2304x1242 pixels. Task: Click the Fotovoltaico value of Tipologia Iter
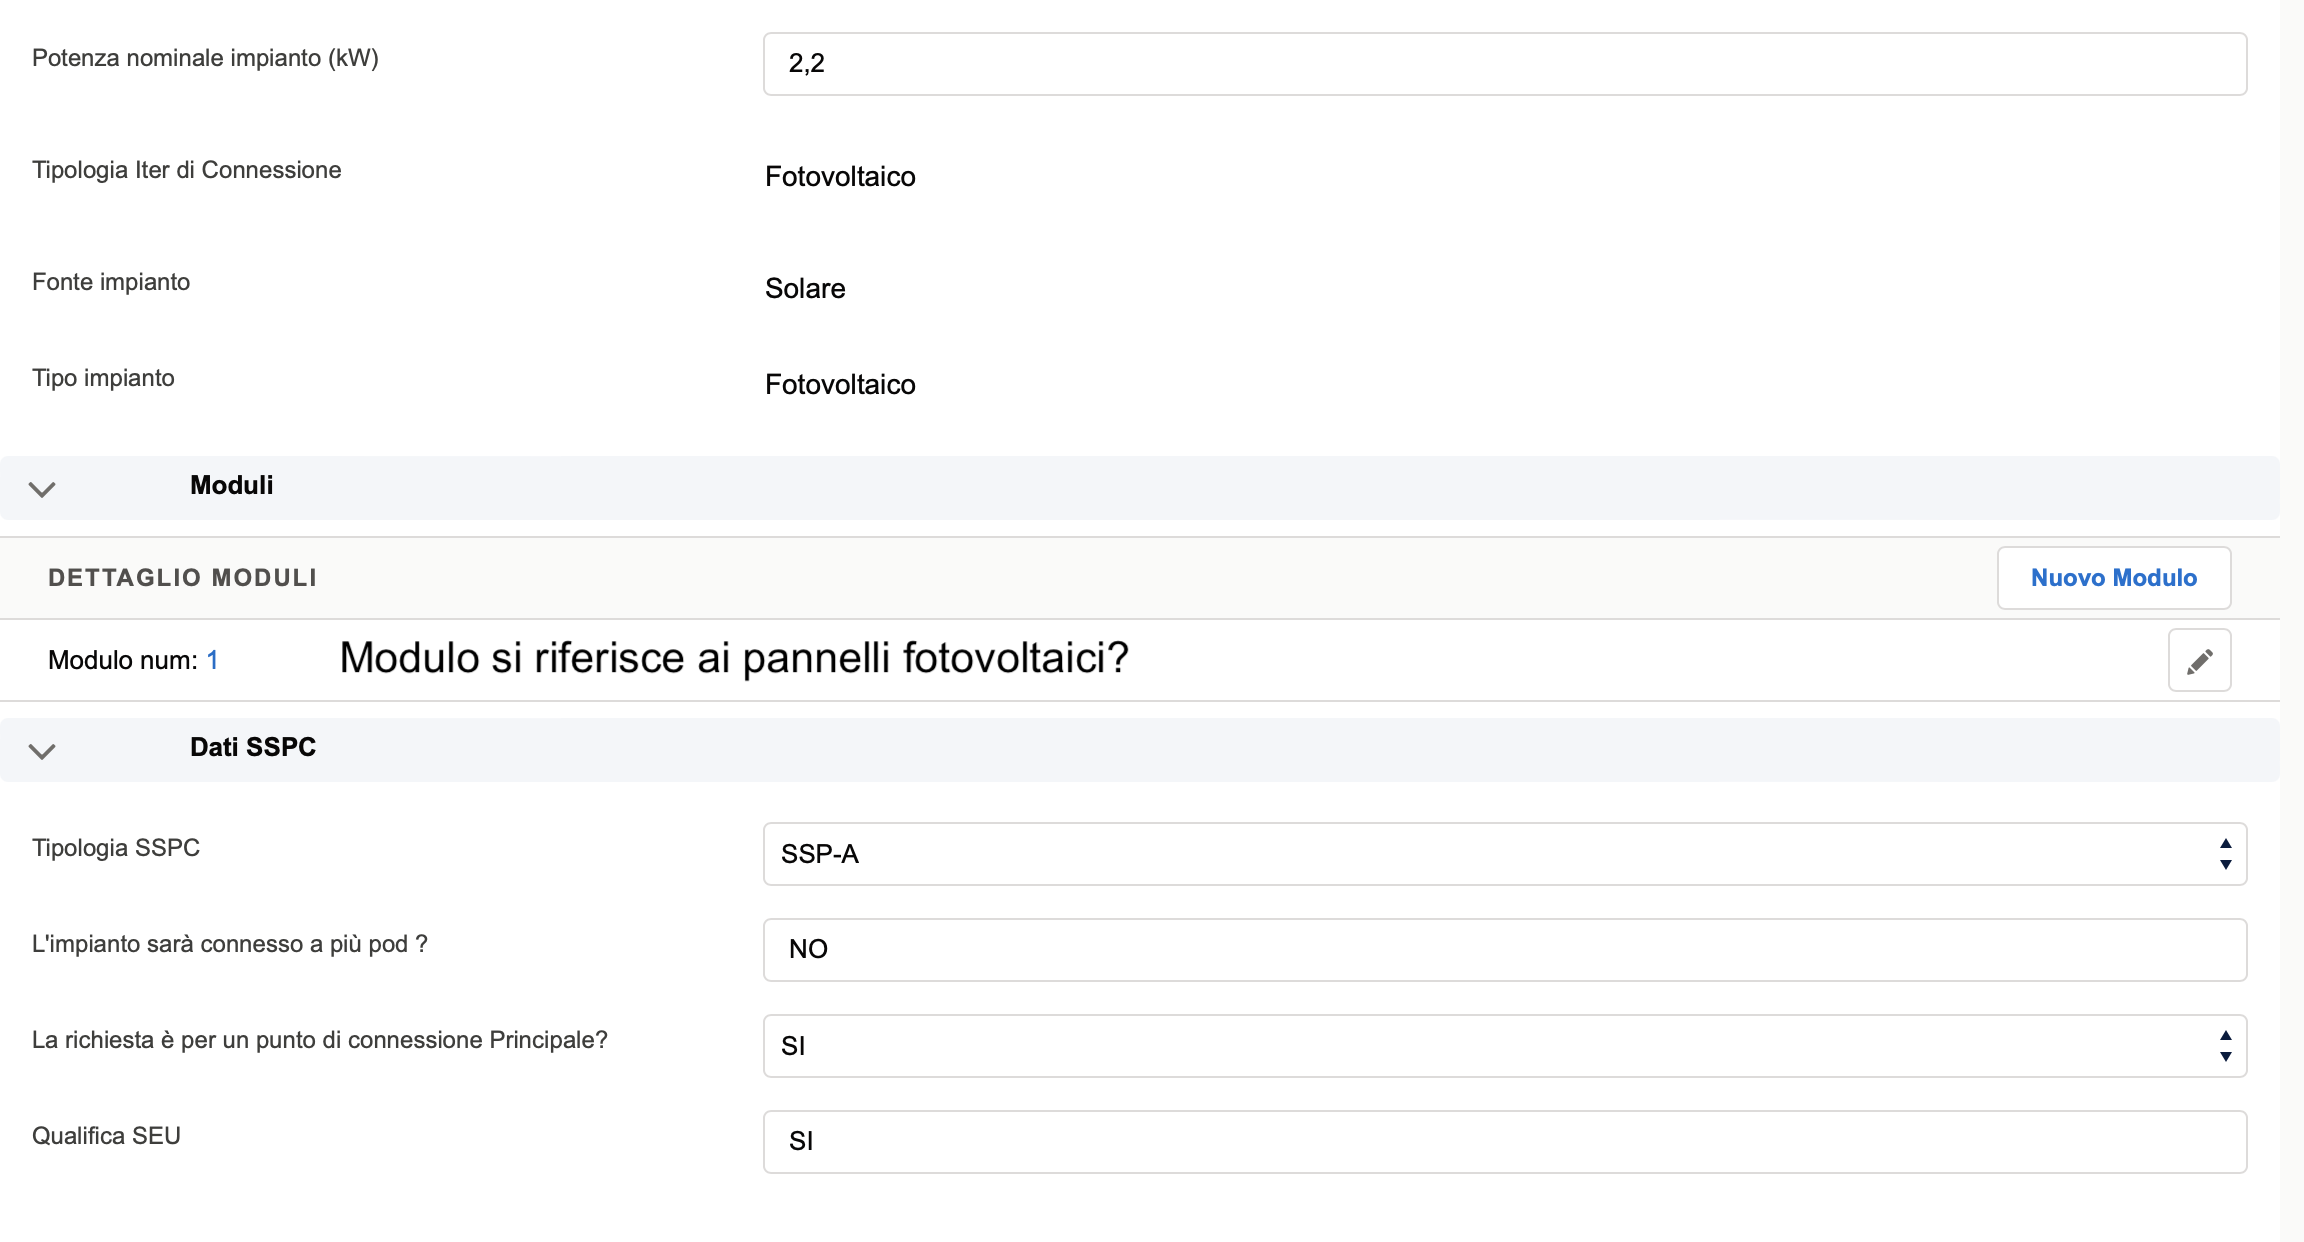tap(840, 177)
